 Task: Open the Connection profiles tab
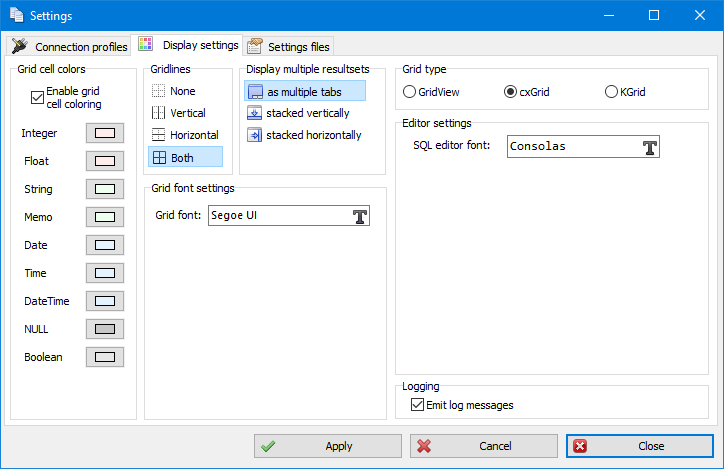pos(70,46)
